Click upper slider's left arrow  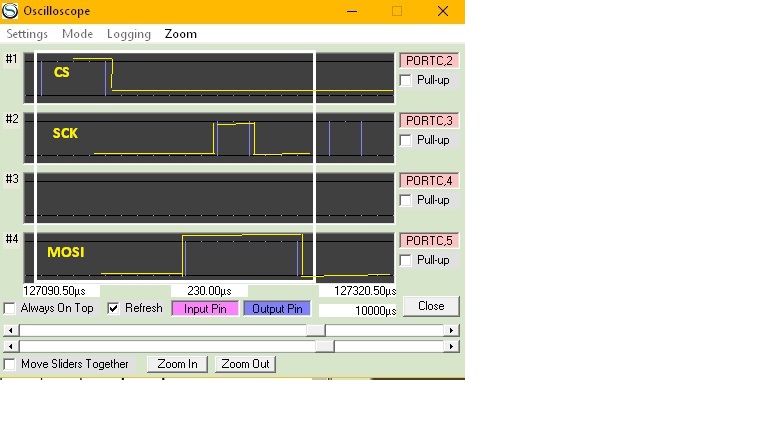[11, 330]
